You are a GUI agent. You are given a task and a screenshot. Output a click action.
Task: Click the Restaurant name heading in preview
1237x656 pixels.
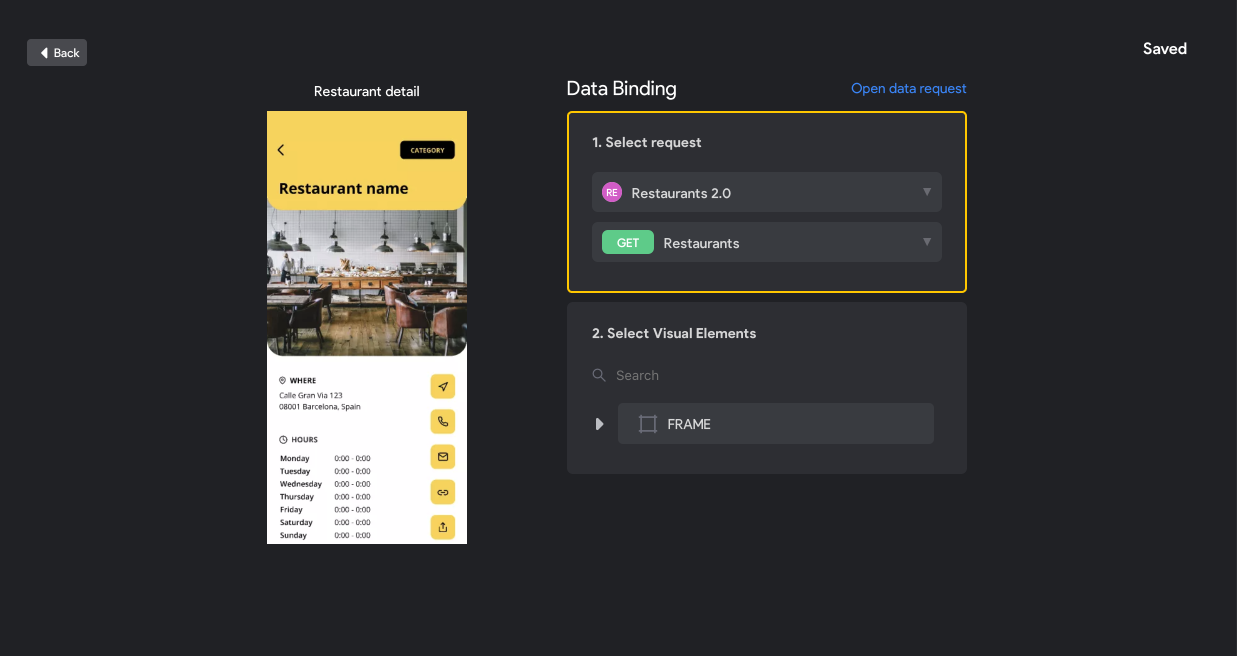point(343,188)
